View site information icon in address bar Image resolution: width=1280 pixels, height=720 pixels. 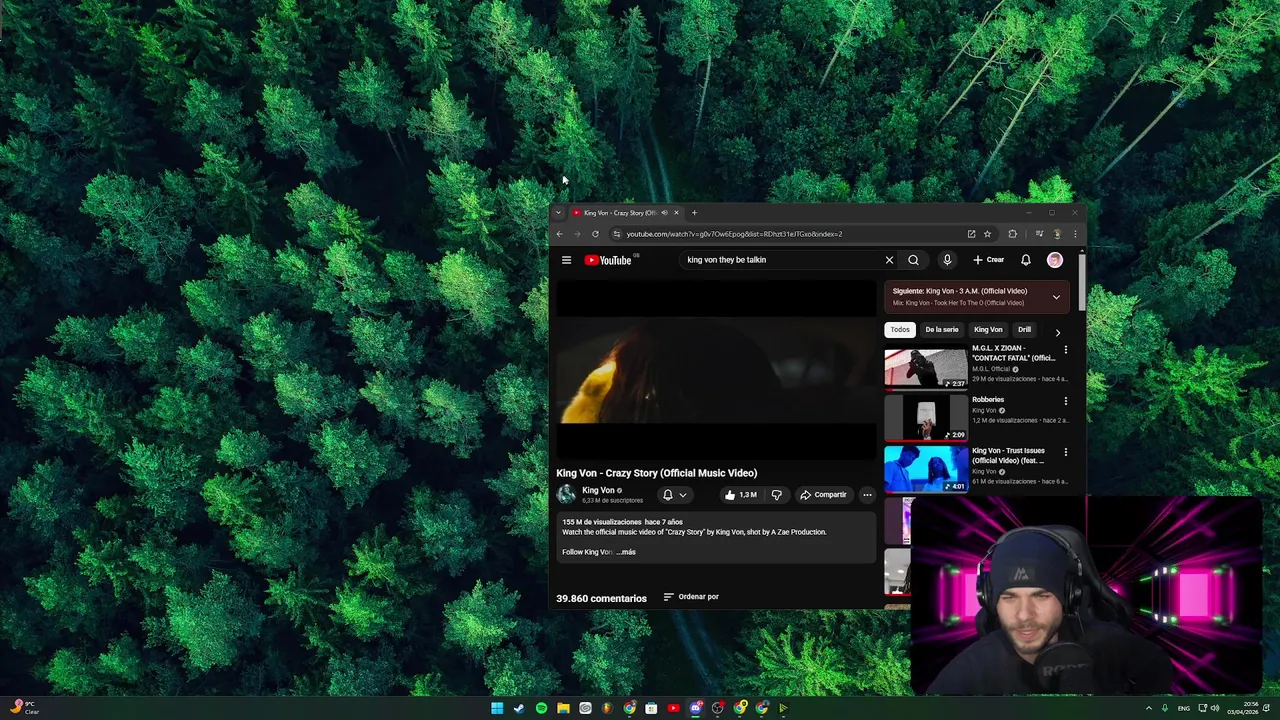click(x=617, y=234)
